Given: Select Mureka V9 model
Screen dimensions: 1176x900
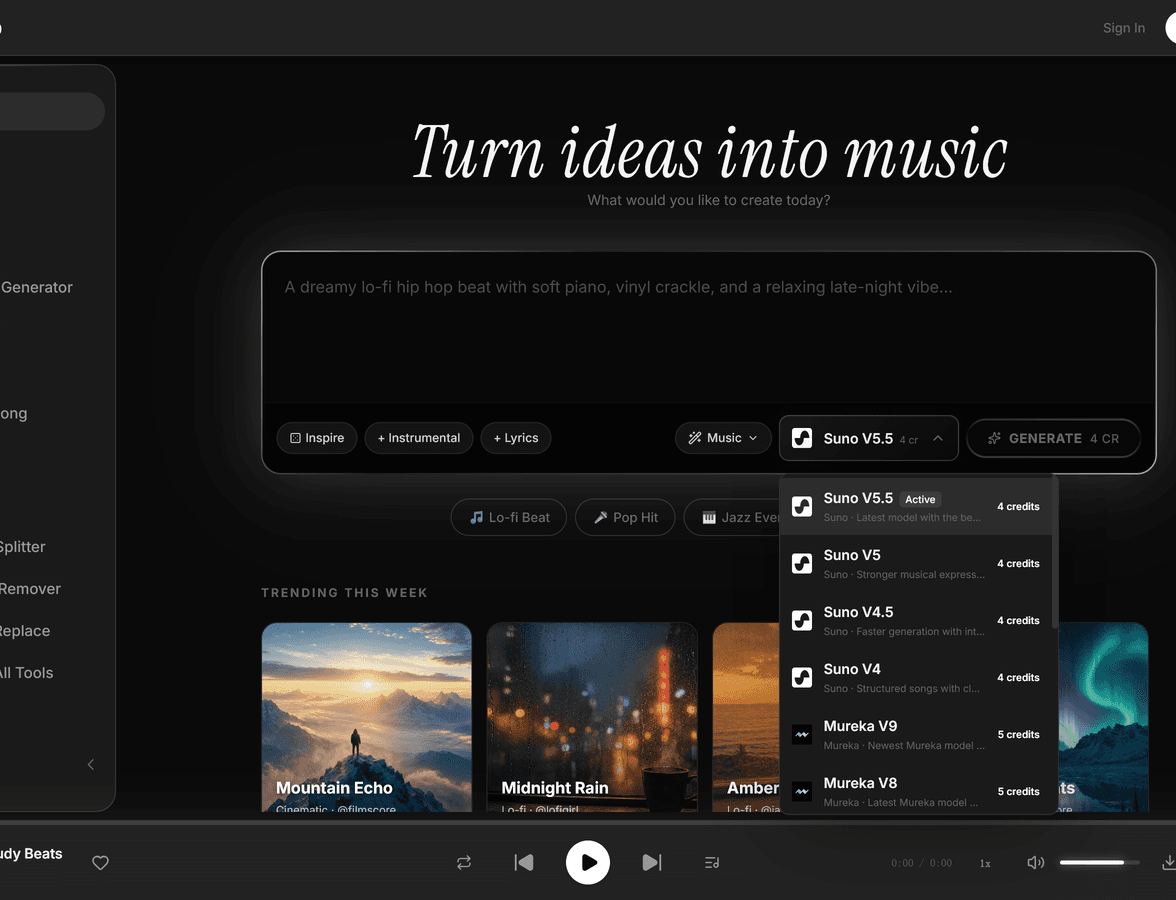Looking at the screenshot, I should click(916, 735).
